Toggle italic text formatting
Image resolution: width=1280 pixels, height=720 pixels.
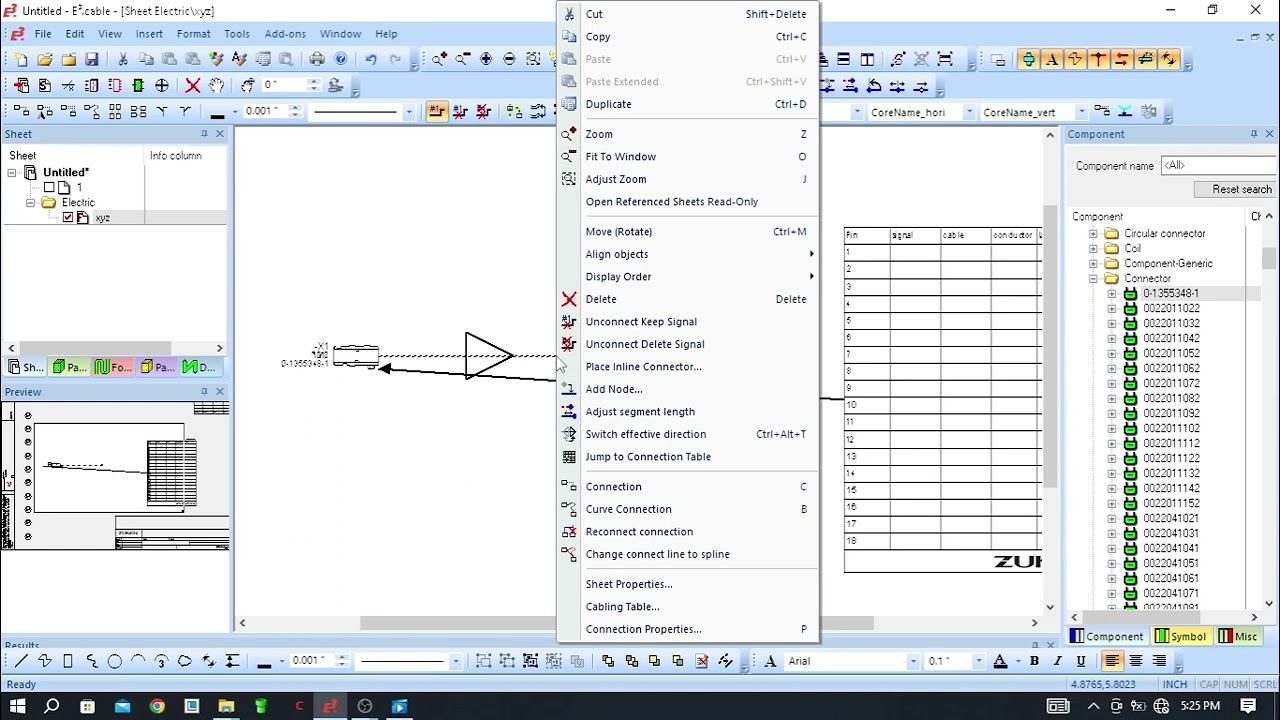[1057, 661]
